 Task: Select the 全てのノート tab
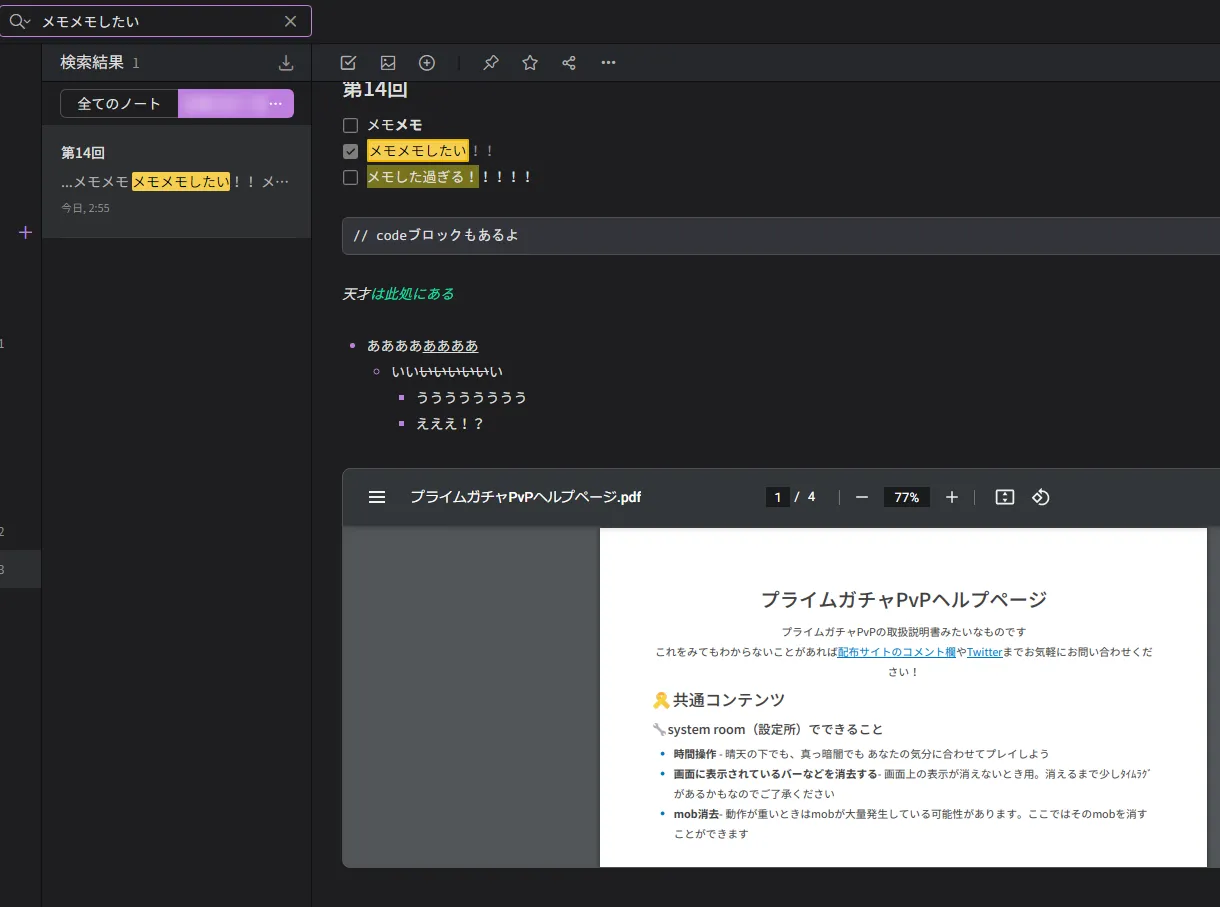pos(119,104)
